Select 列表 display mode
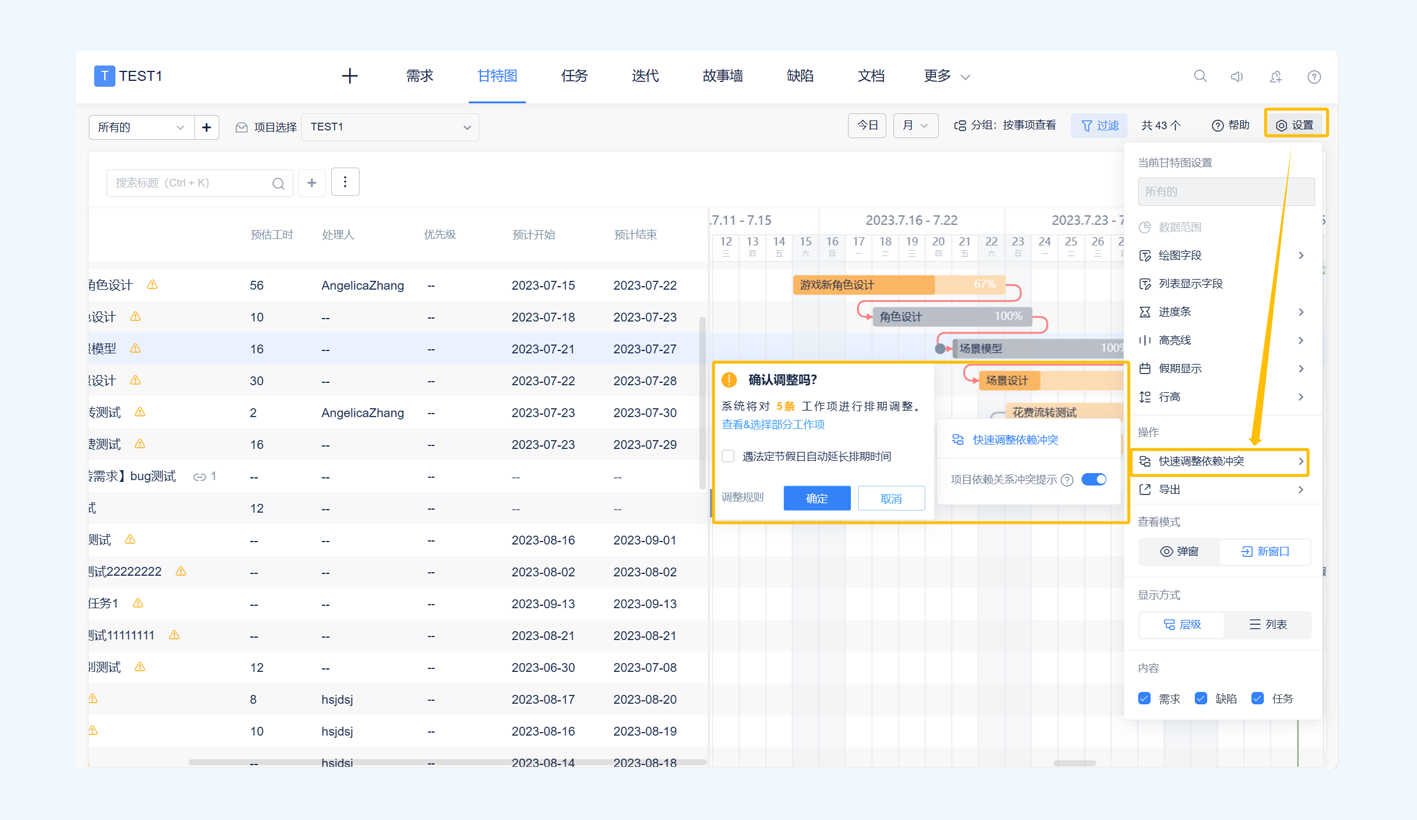The width and height of the screenshot is (1417, 820). pos(1268,625)
